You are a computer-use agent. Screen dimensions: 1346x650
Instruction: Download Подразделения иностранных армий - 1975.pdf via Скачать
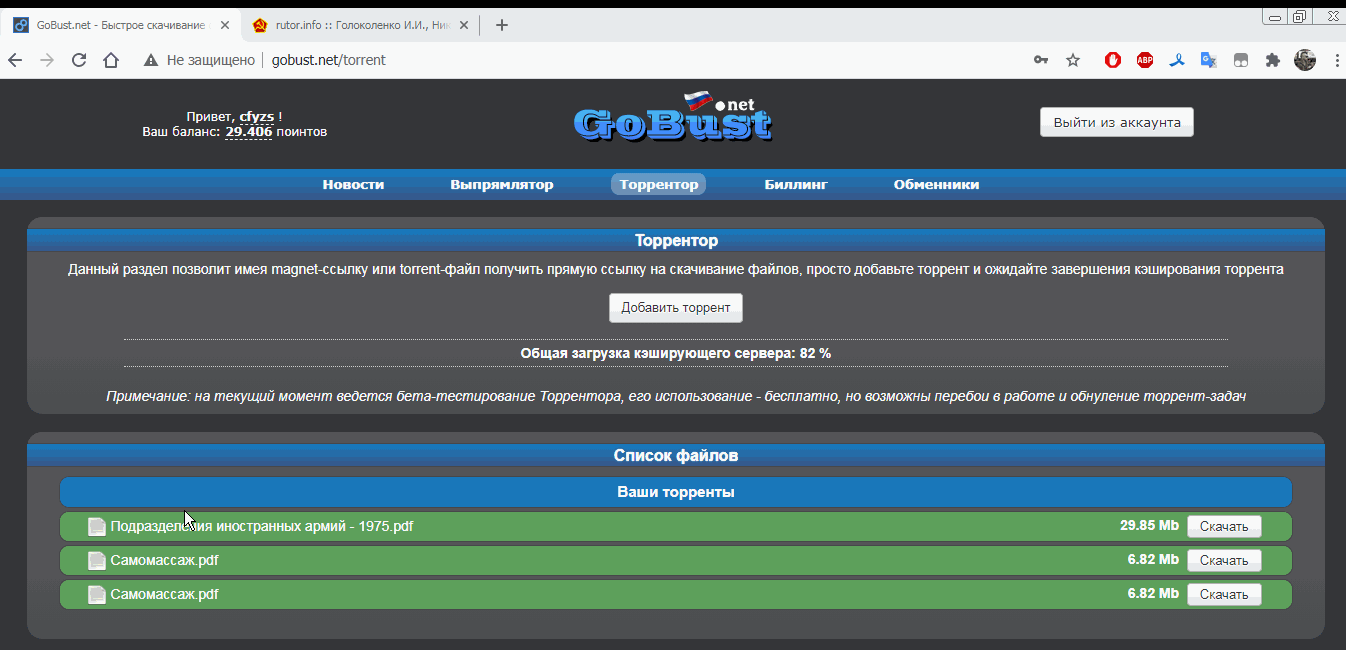pyautogui.click(x=1224, y=526)
